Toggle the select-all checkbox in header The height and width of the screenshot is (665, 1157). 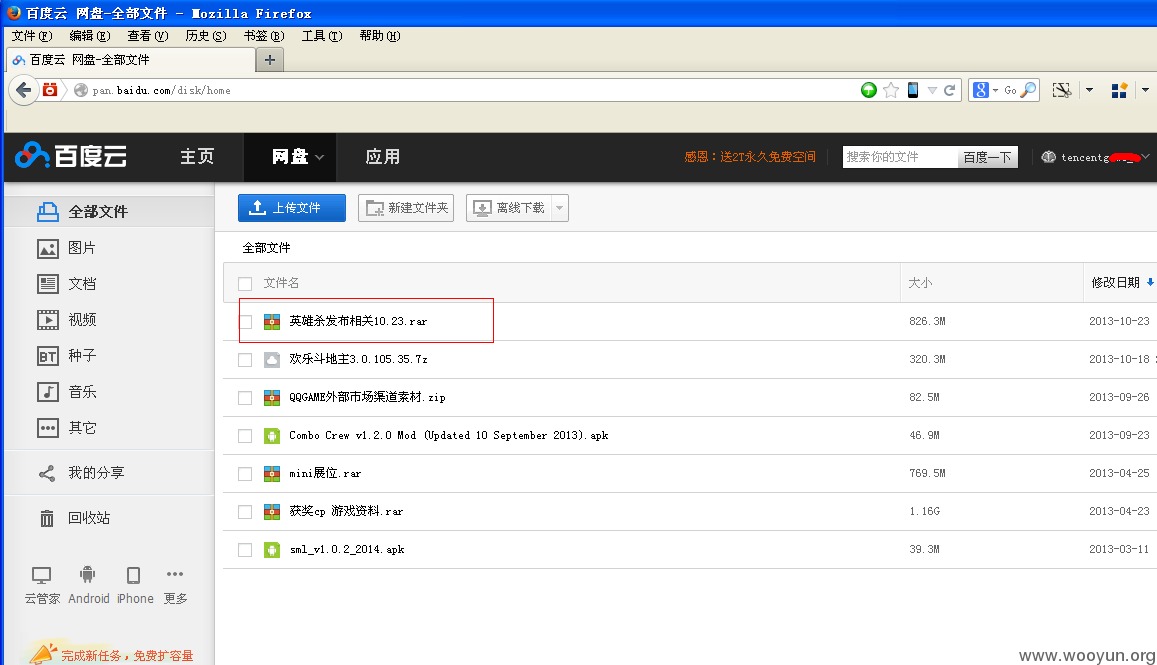[245, 283]
